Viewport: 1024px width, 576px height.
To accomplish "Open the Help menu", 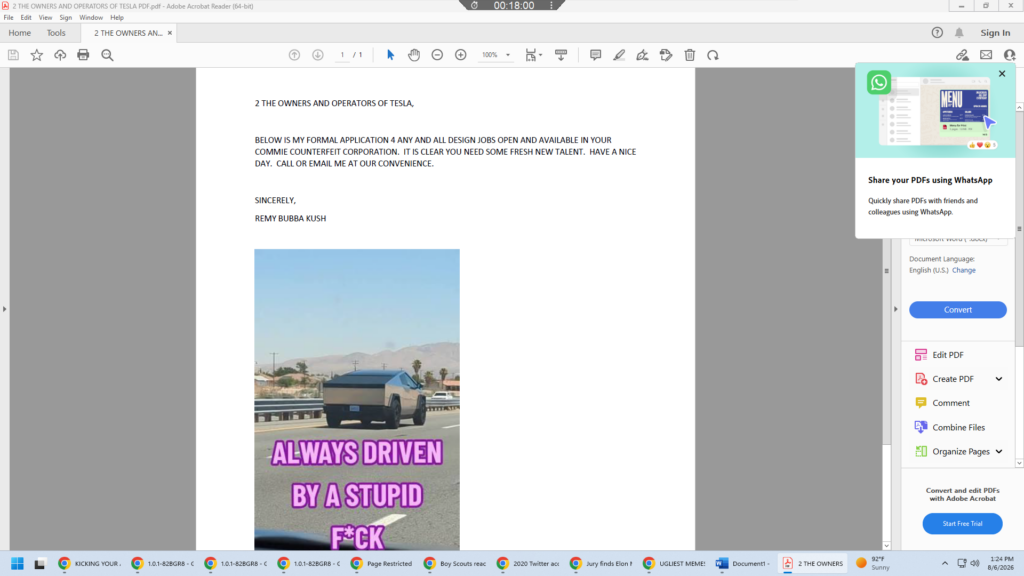I will tap(117, 18).
